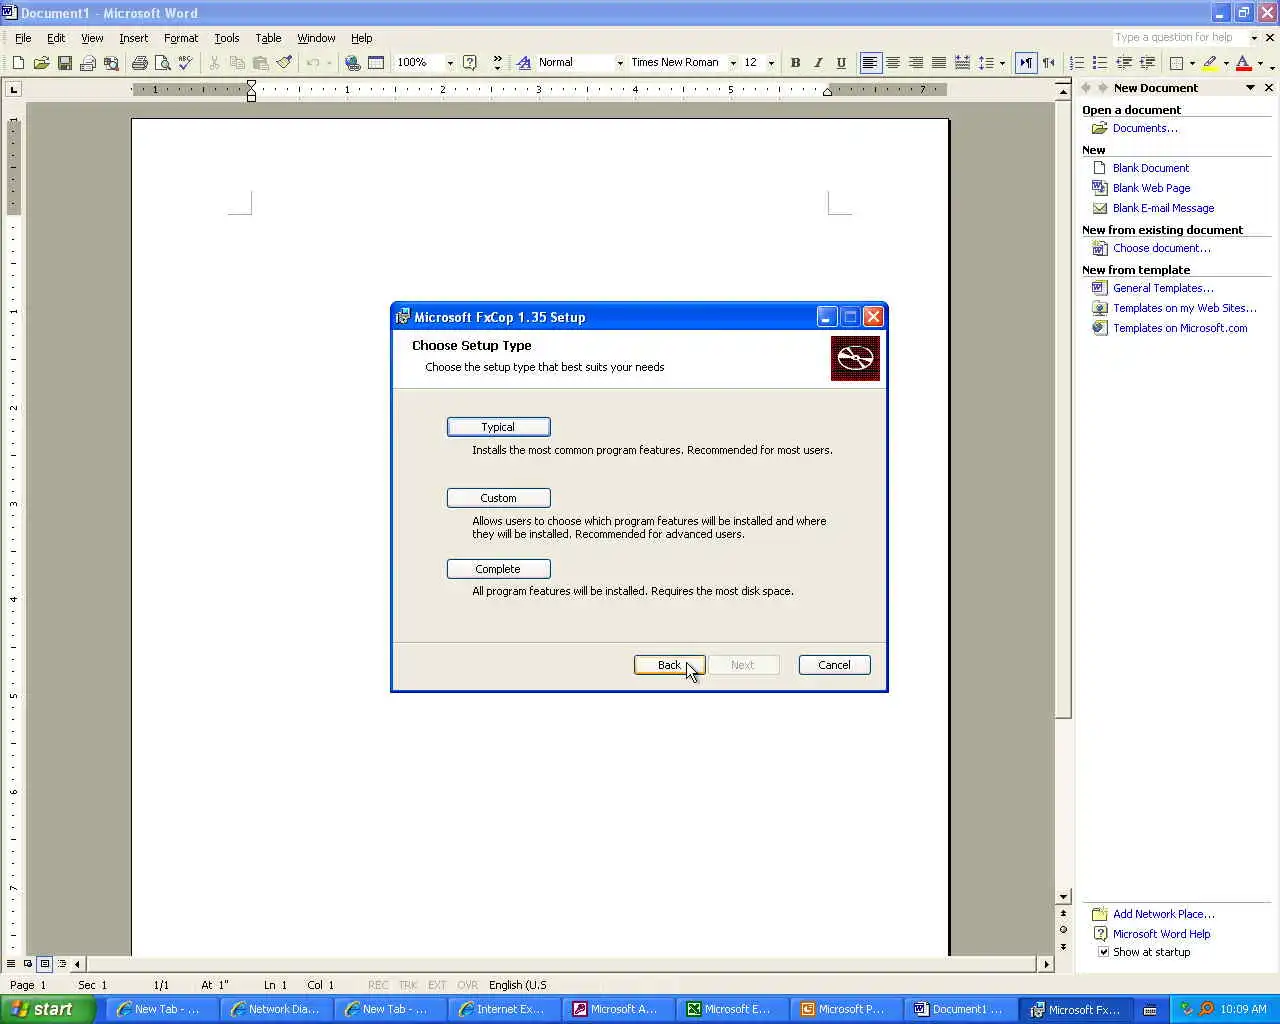
Task: Click the Windows Start button
Action: pos(48,1009)
